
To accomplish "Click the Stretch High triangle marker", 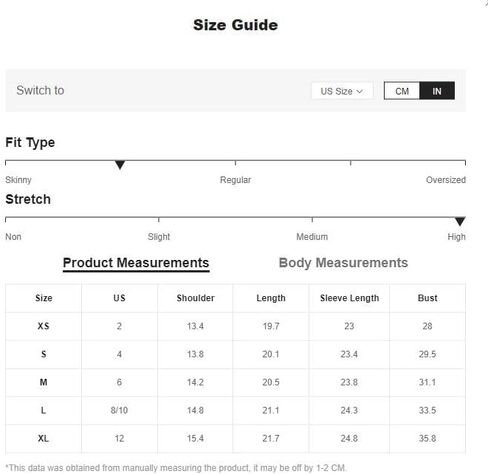I will (460, 221).
